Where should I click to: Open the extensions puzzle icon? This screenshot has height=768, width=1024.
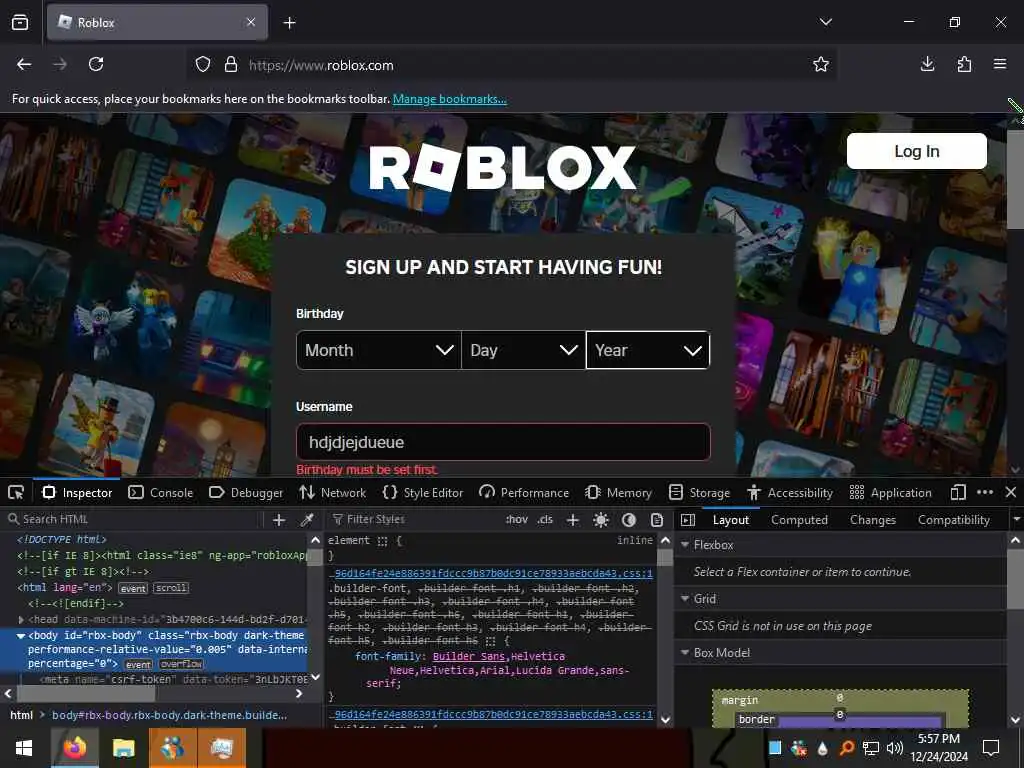pos(964,64)
